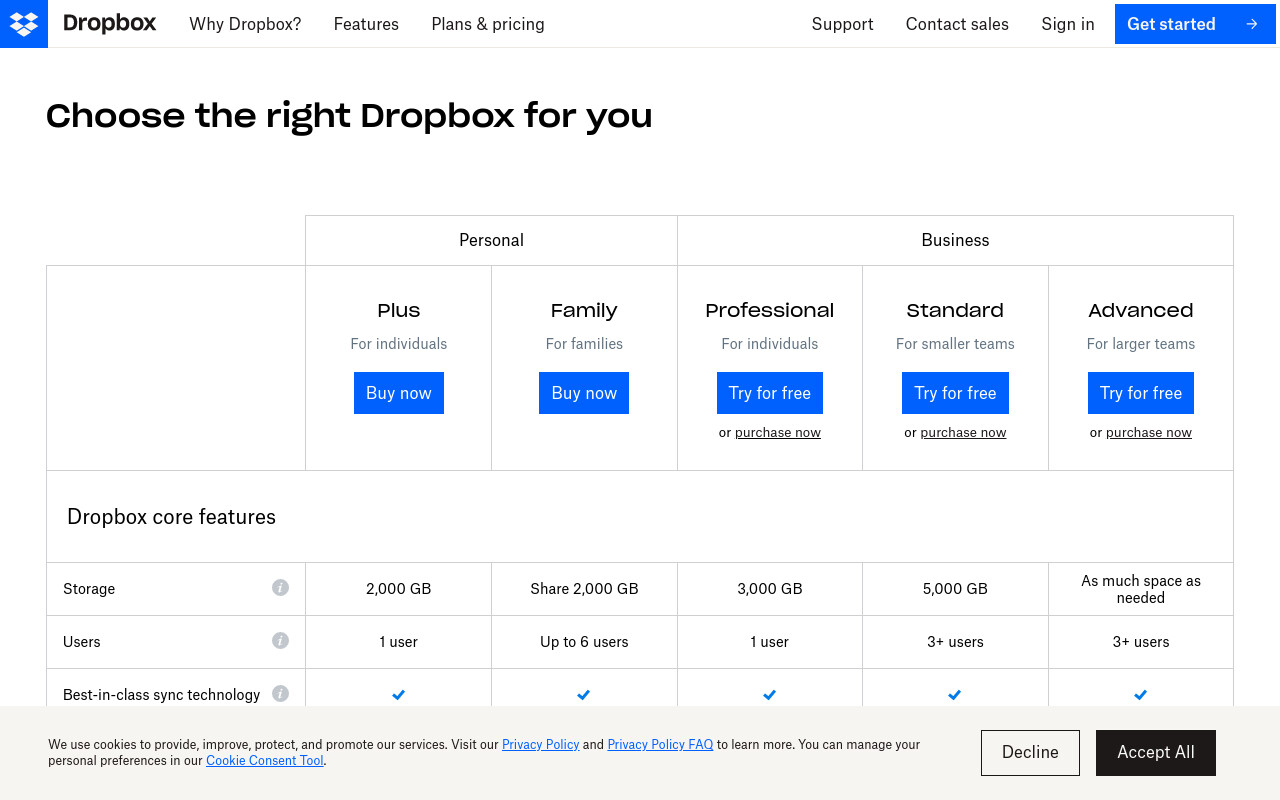
Task: Click the Standard plan sync checkmark
Action: [955, 694]
